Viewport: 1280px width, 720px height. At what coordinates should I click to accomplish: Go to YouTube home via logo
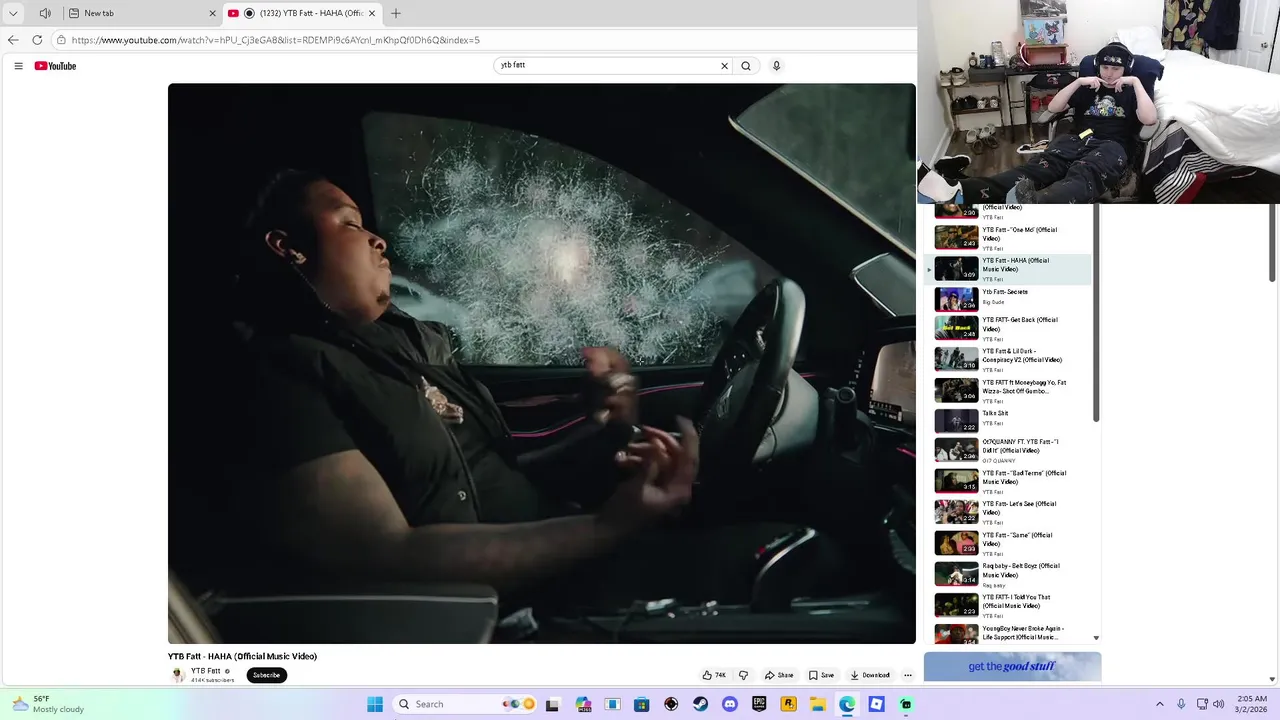point(55,66)
